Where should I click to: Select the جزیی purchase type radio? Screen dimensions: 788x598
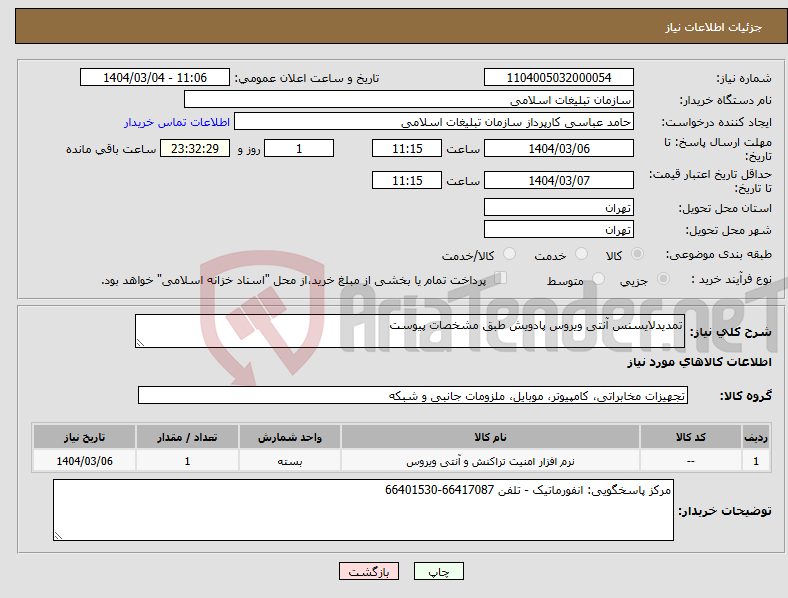[x=663, y=278]
